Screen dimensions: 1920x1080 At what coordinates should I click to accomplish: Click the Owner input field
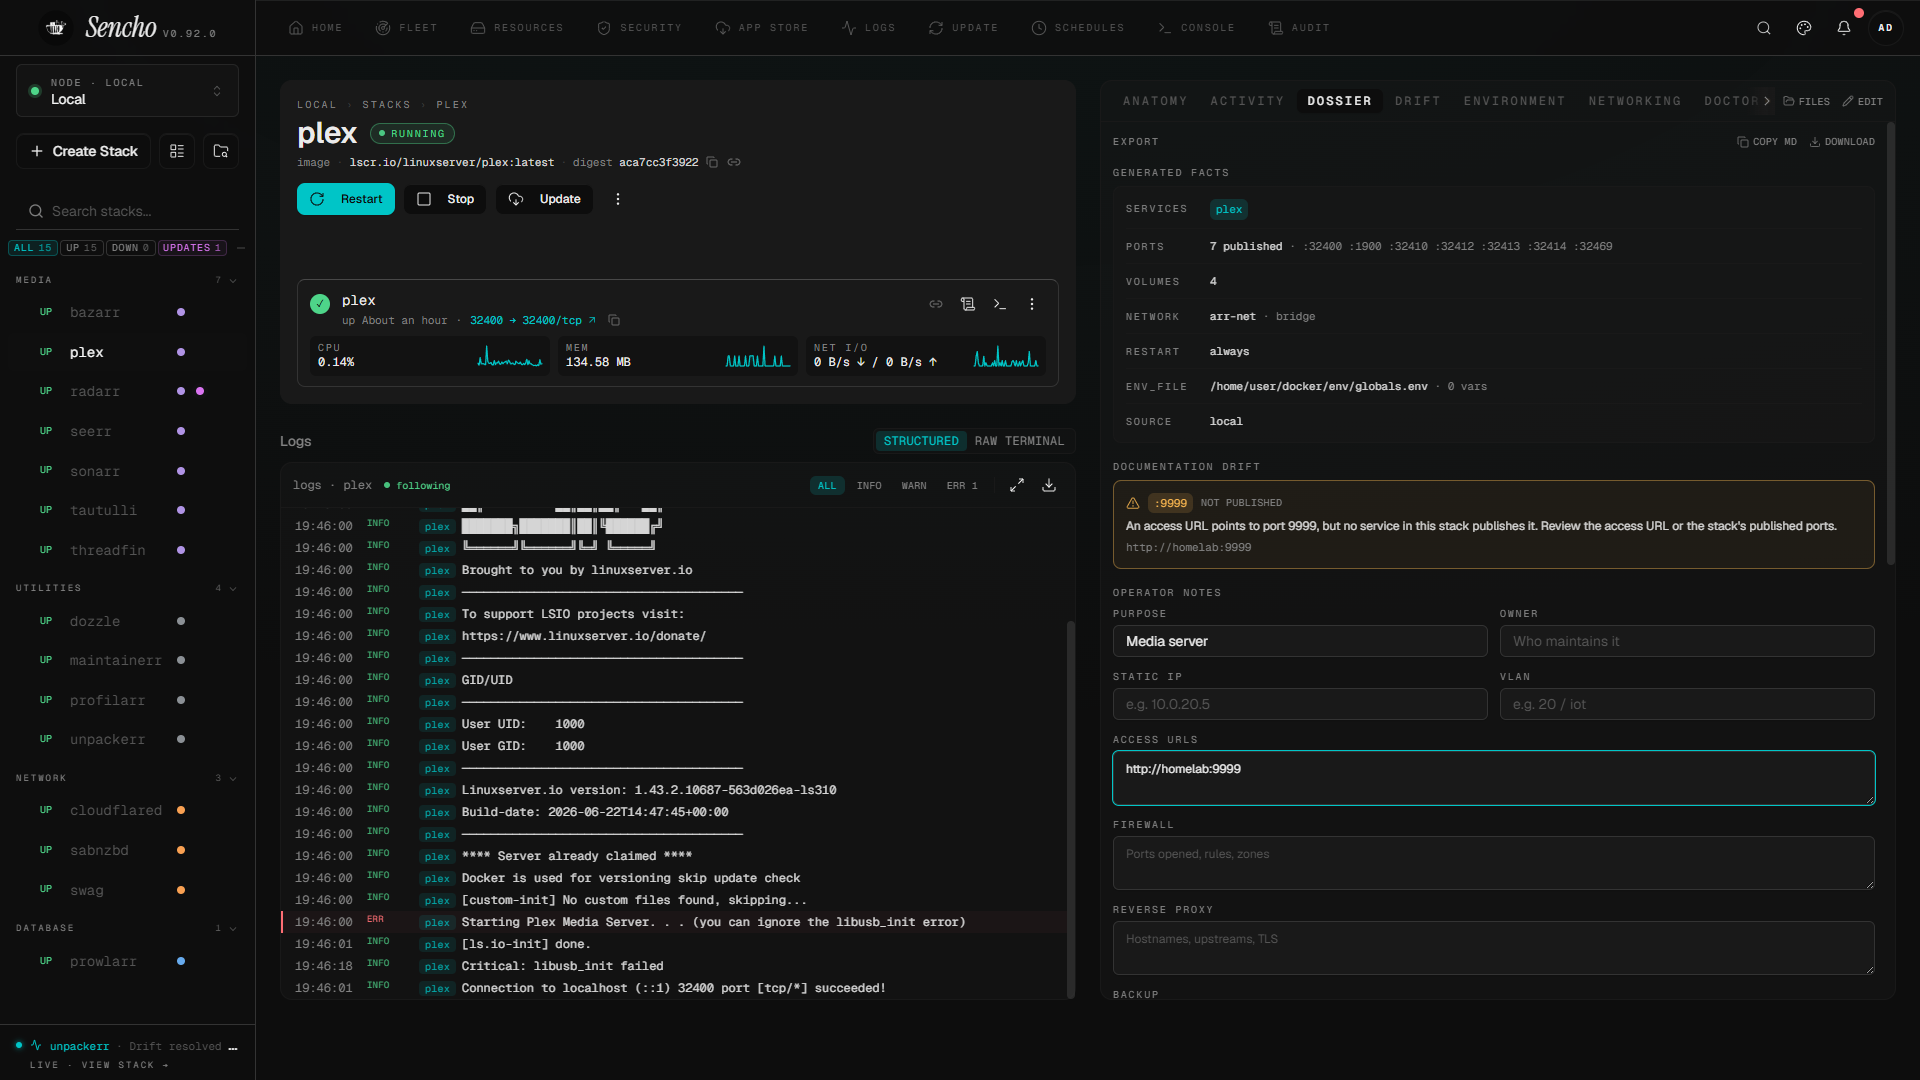point(1687,641)
